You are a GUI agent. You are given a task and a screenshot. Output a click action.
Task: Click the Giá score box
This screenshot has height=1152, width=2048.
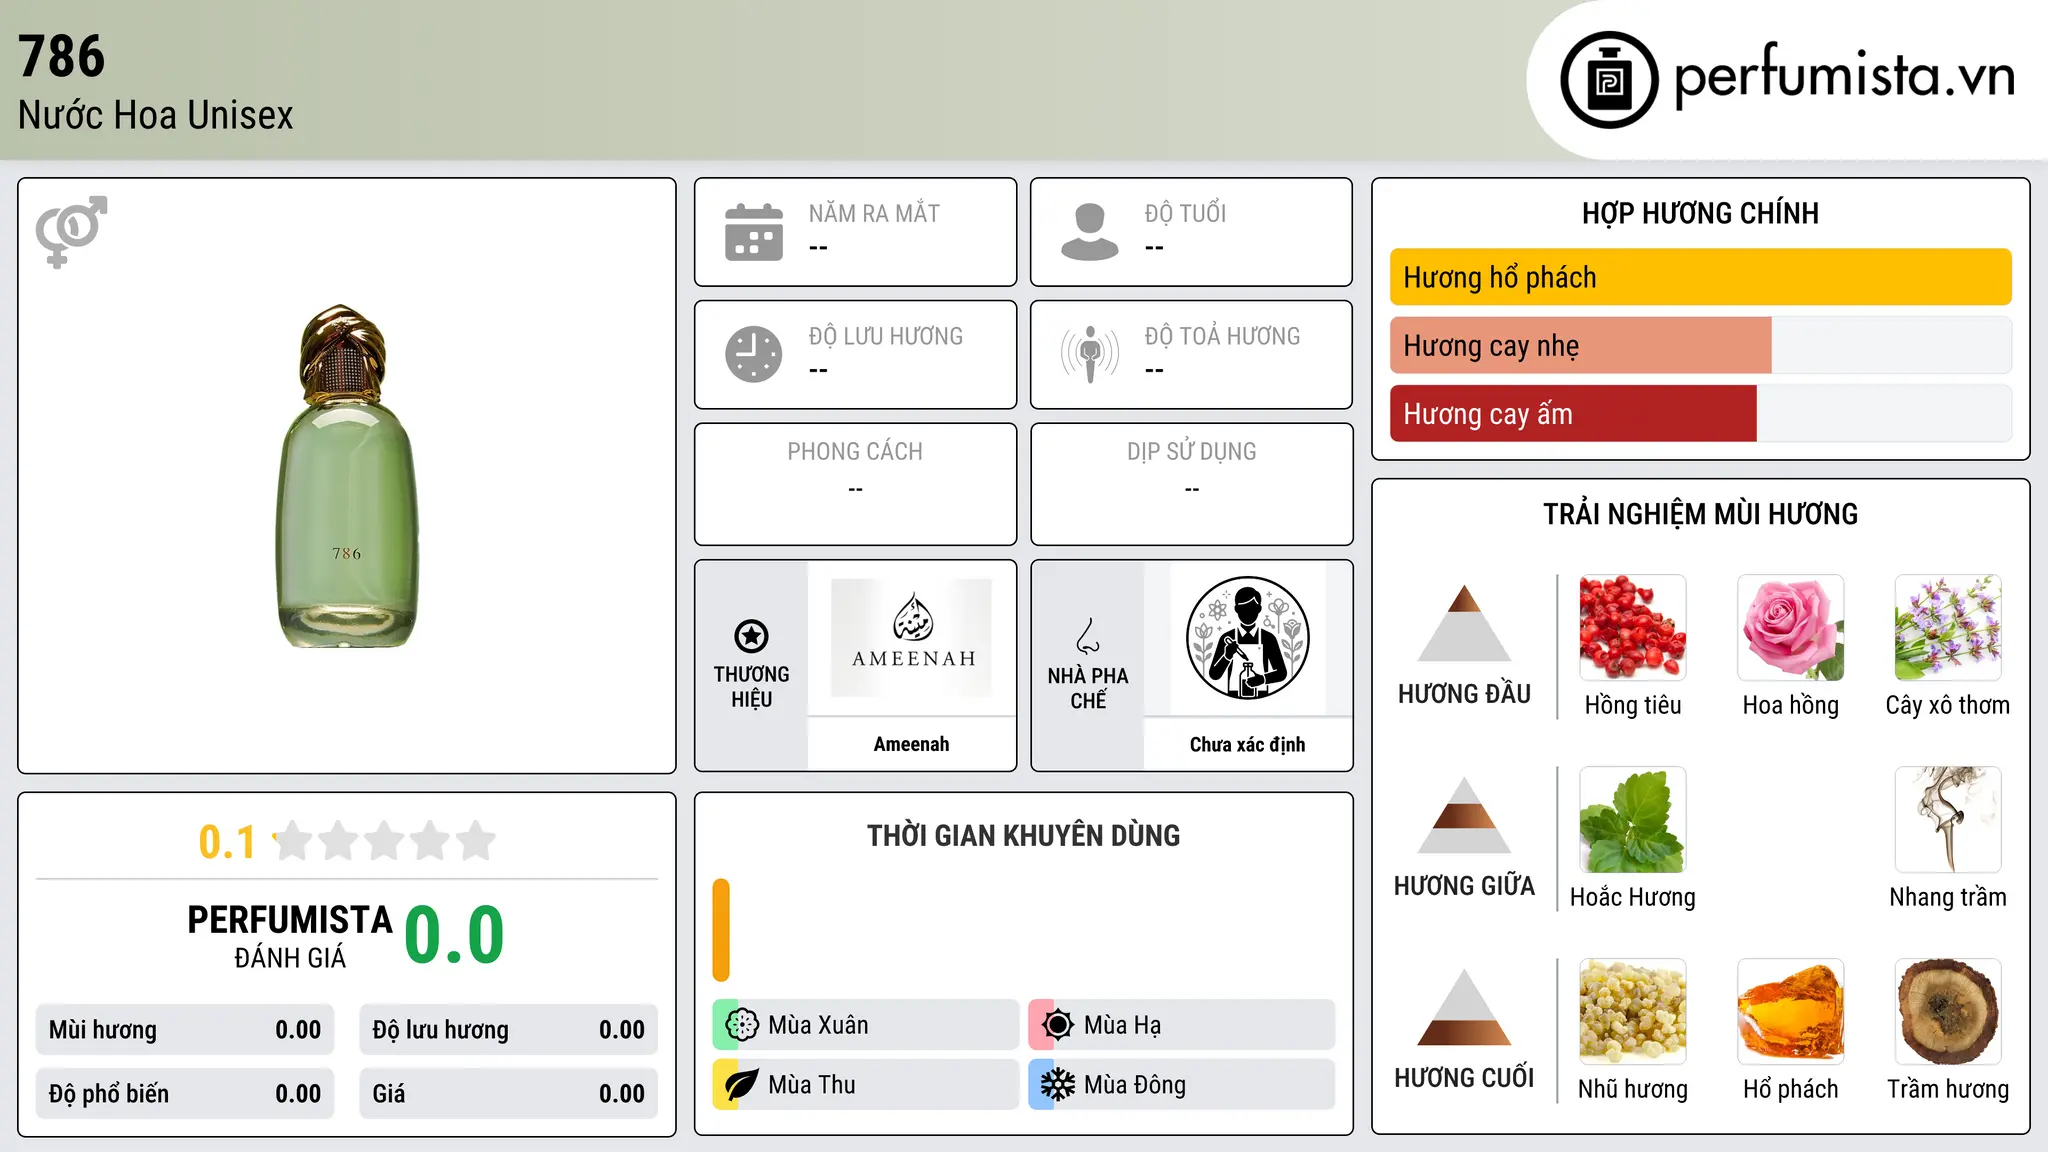pos(509,1094)
